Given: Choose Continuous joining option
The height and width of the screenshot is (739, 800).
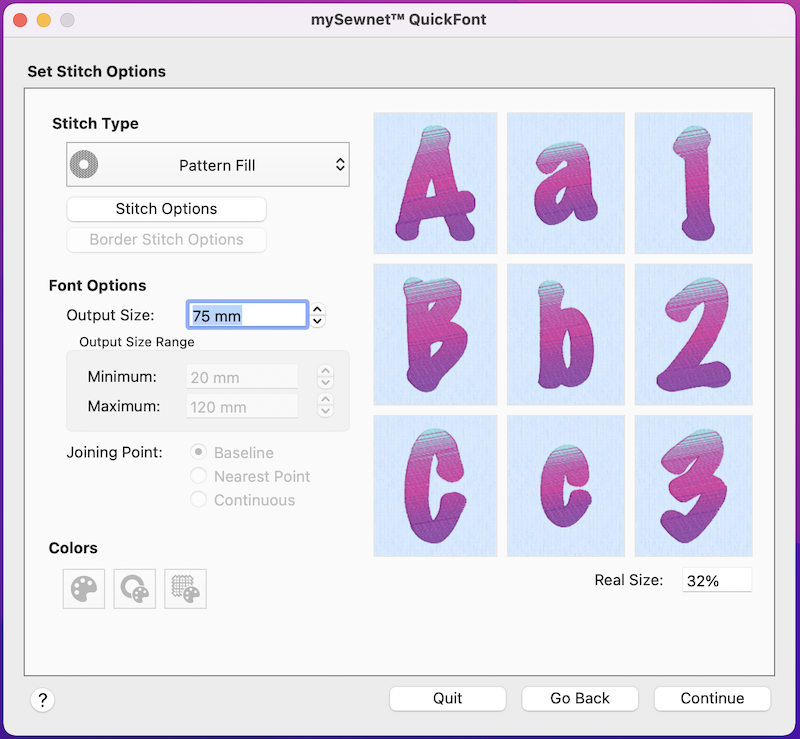Looking at the screenshot, I should [198, 499].
